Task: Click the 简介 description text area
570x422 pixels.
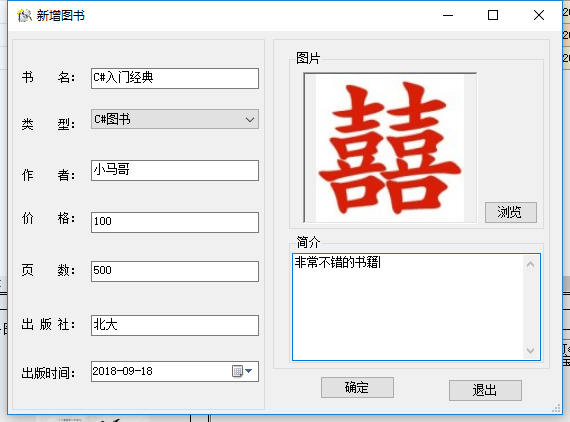Action: [x=408, y=307]
